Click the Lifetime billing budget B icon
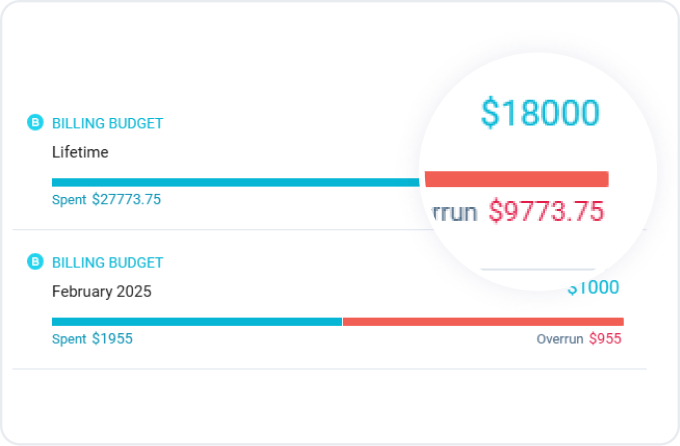This screenshot has height=446, width=680. point(35,122)
